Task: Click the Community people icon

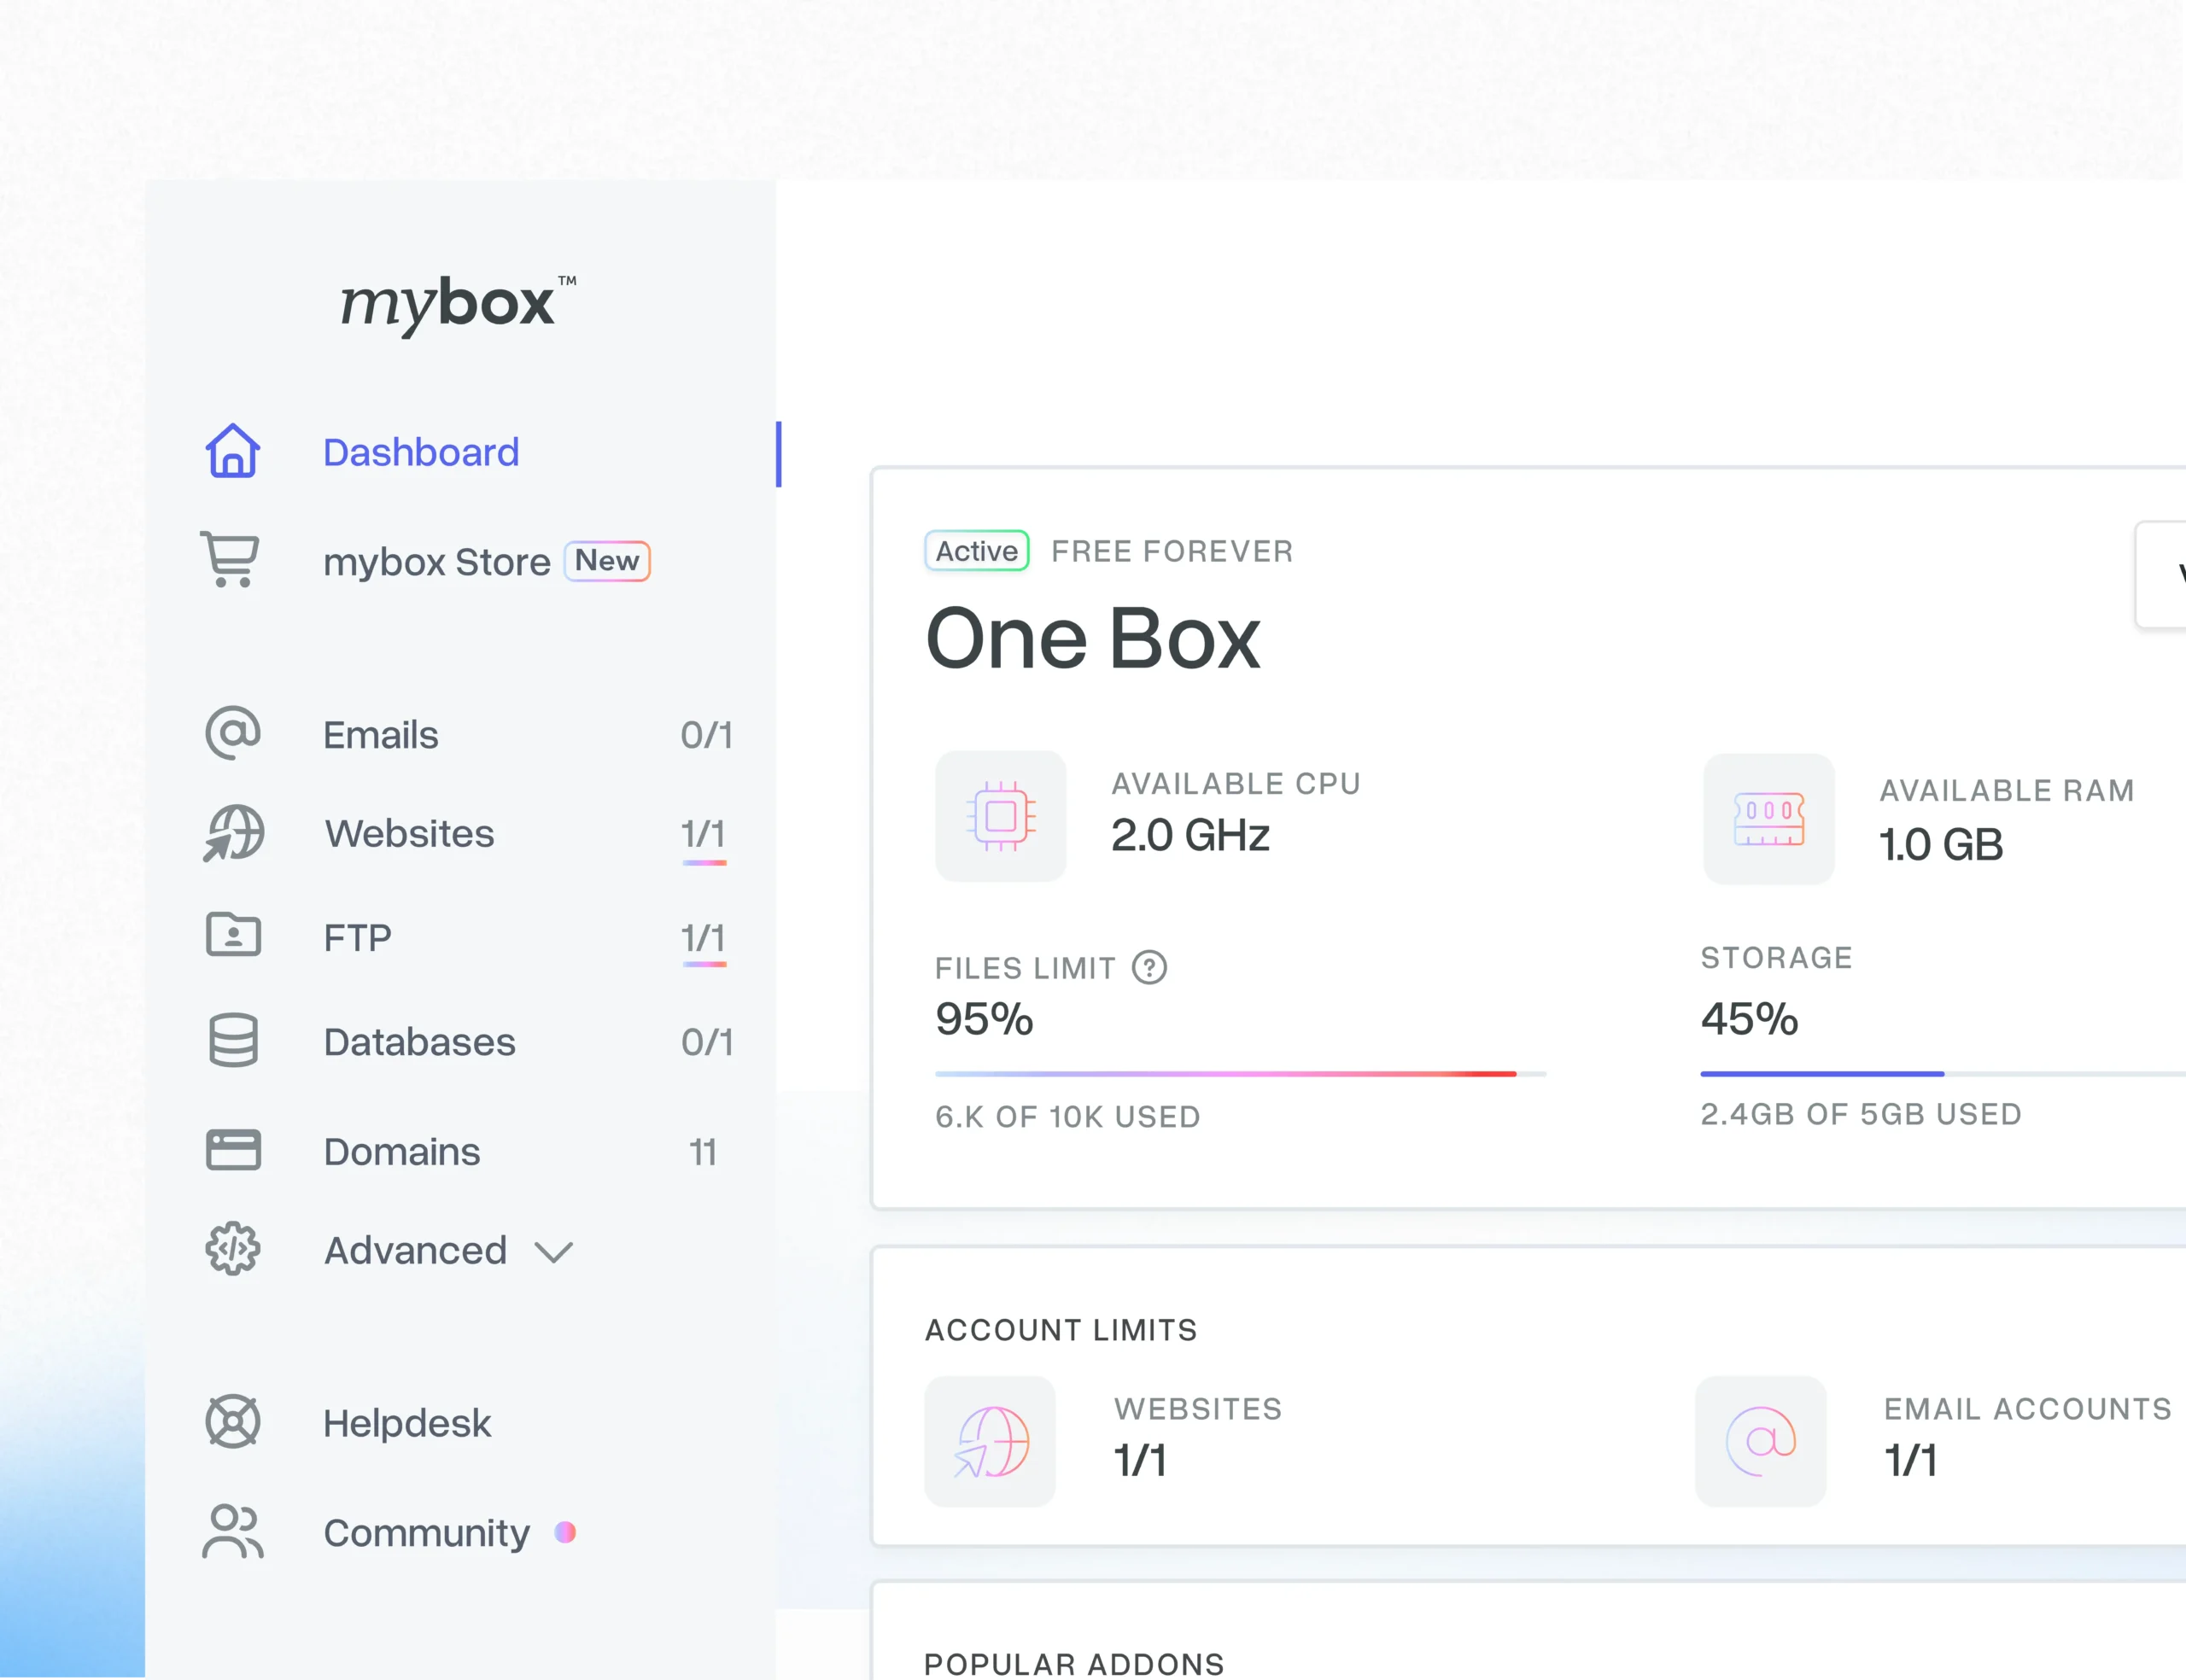Action: pos(233,1531)
